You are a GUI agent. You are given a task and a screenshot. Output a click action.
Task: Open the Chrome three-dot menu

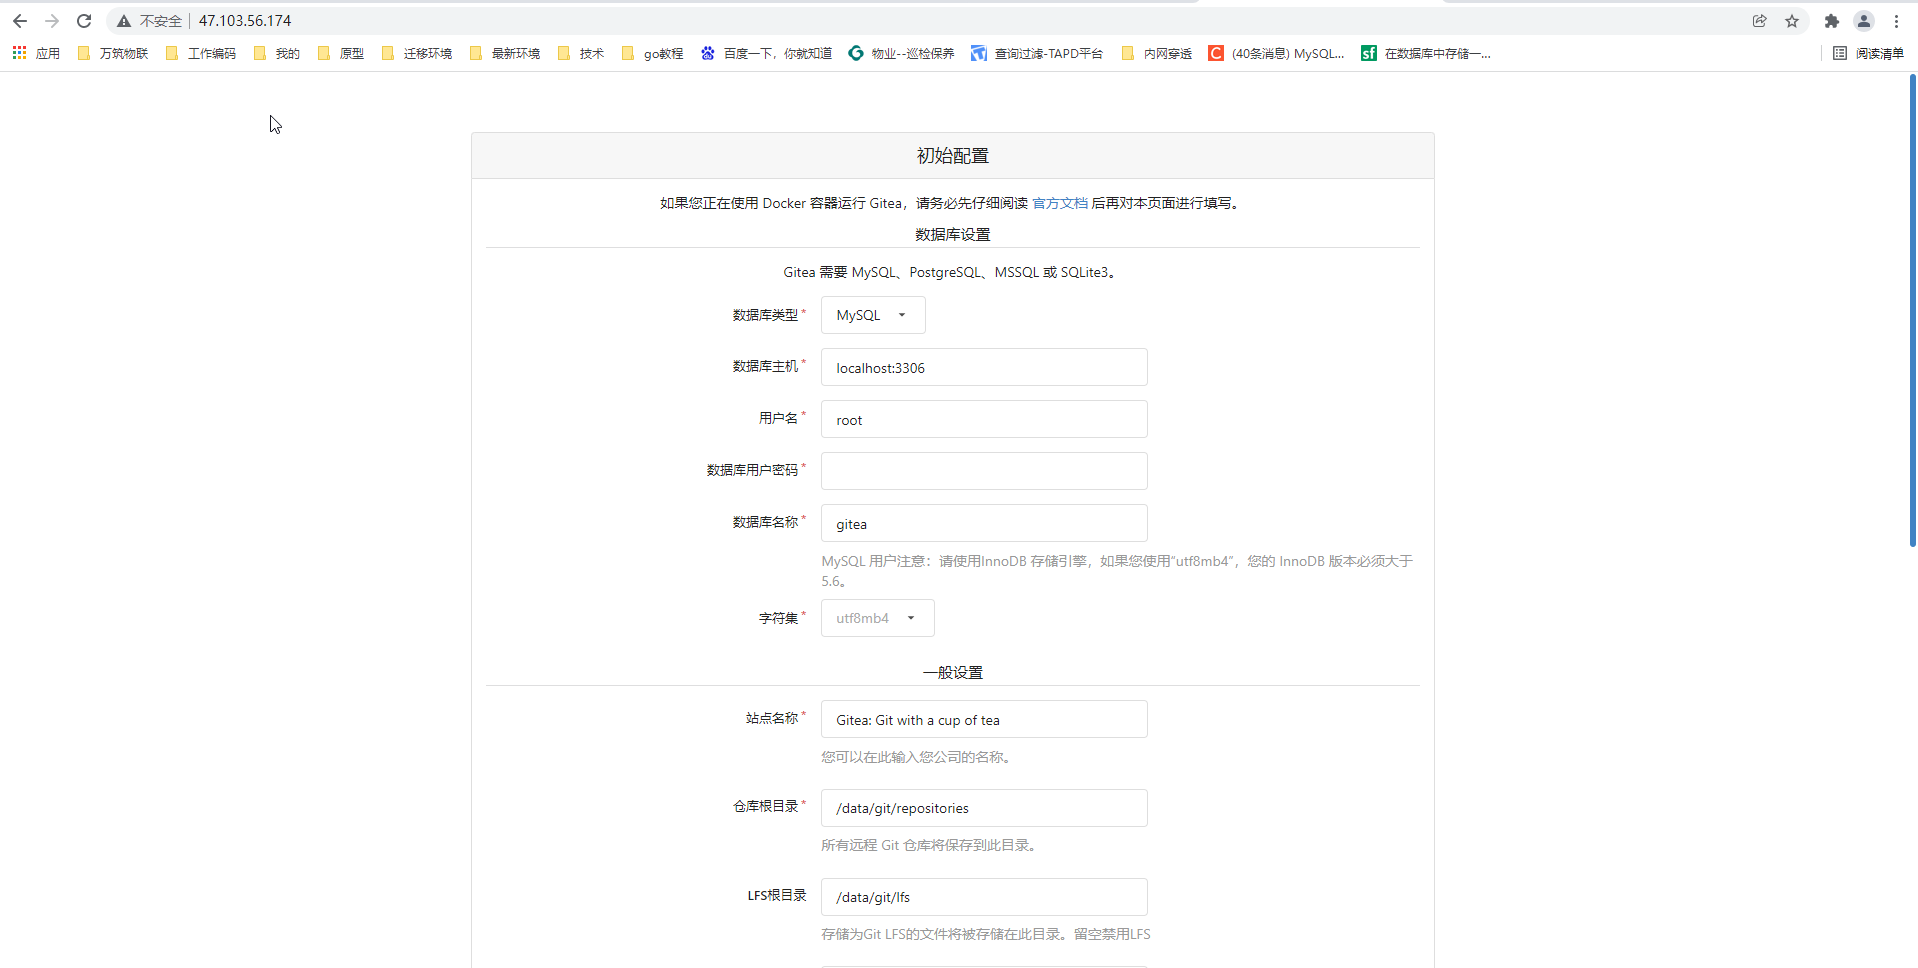click(x=1896, y=21)
